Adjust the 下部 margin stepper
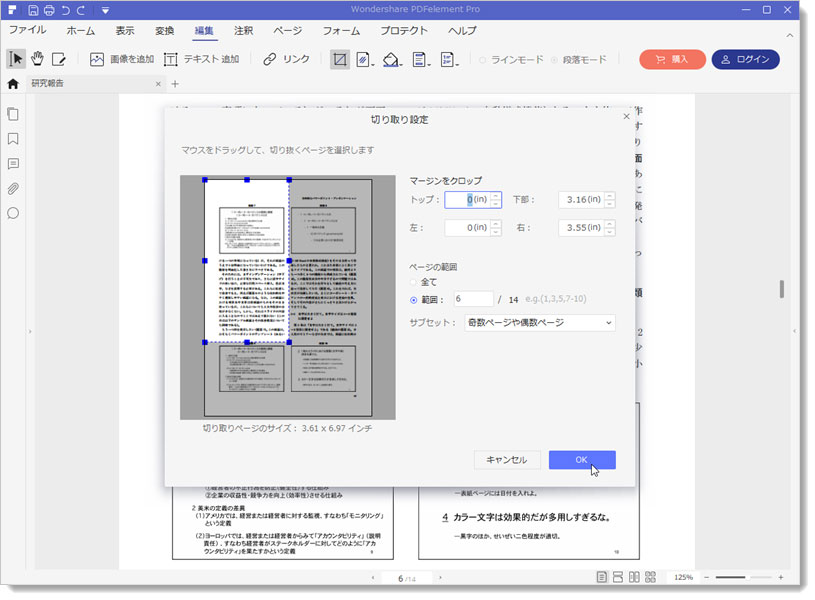 coord(610,200)
